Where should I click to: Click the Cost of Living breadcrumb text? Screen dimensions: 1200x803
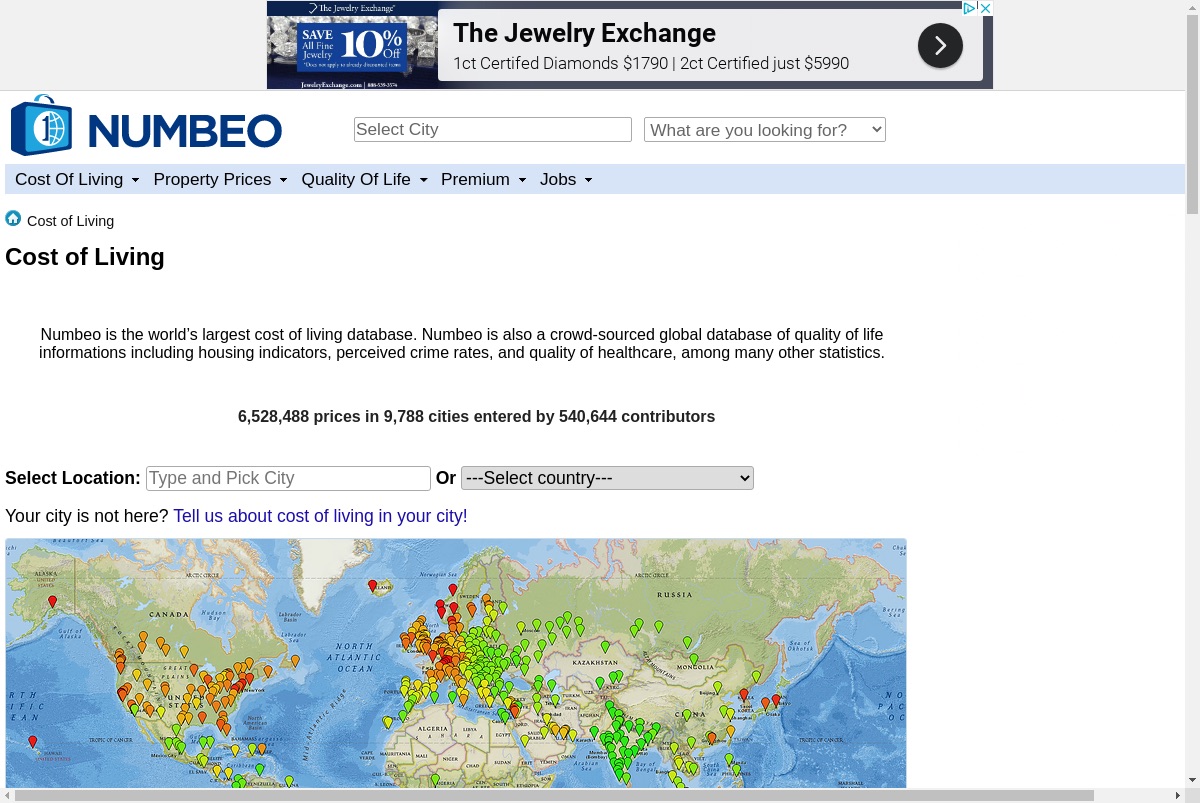[70, 221]
